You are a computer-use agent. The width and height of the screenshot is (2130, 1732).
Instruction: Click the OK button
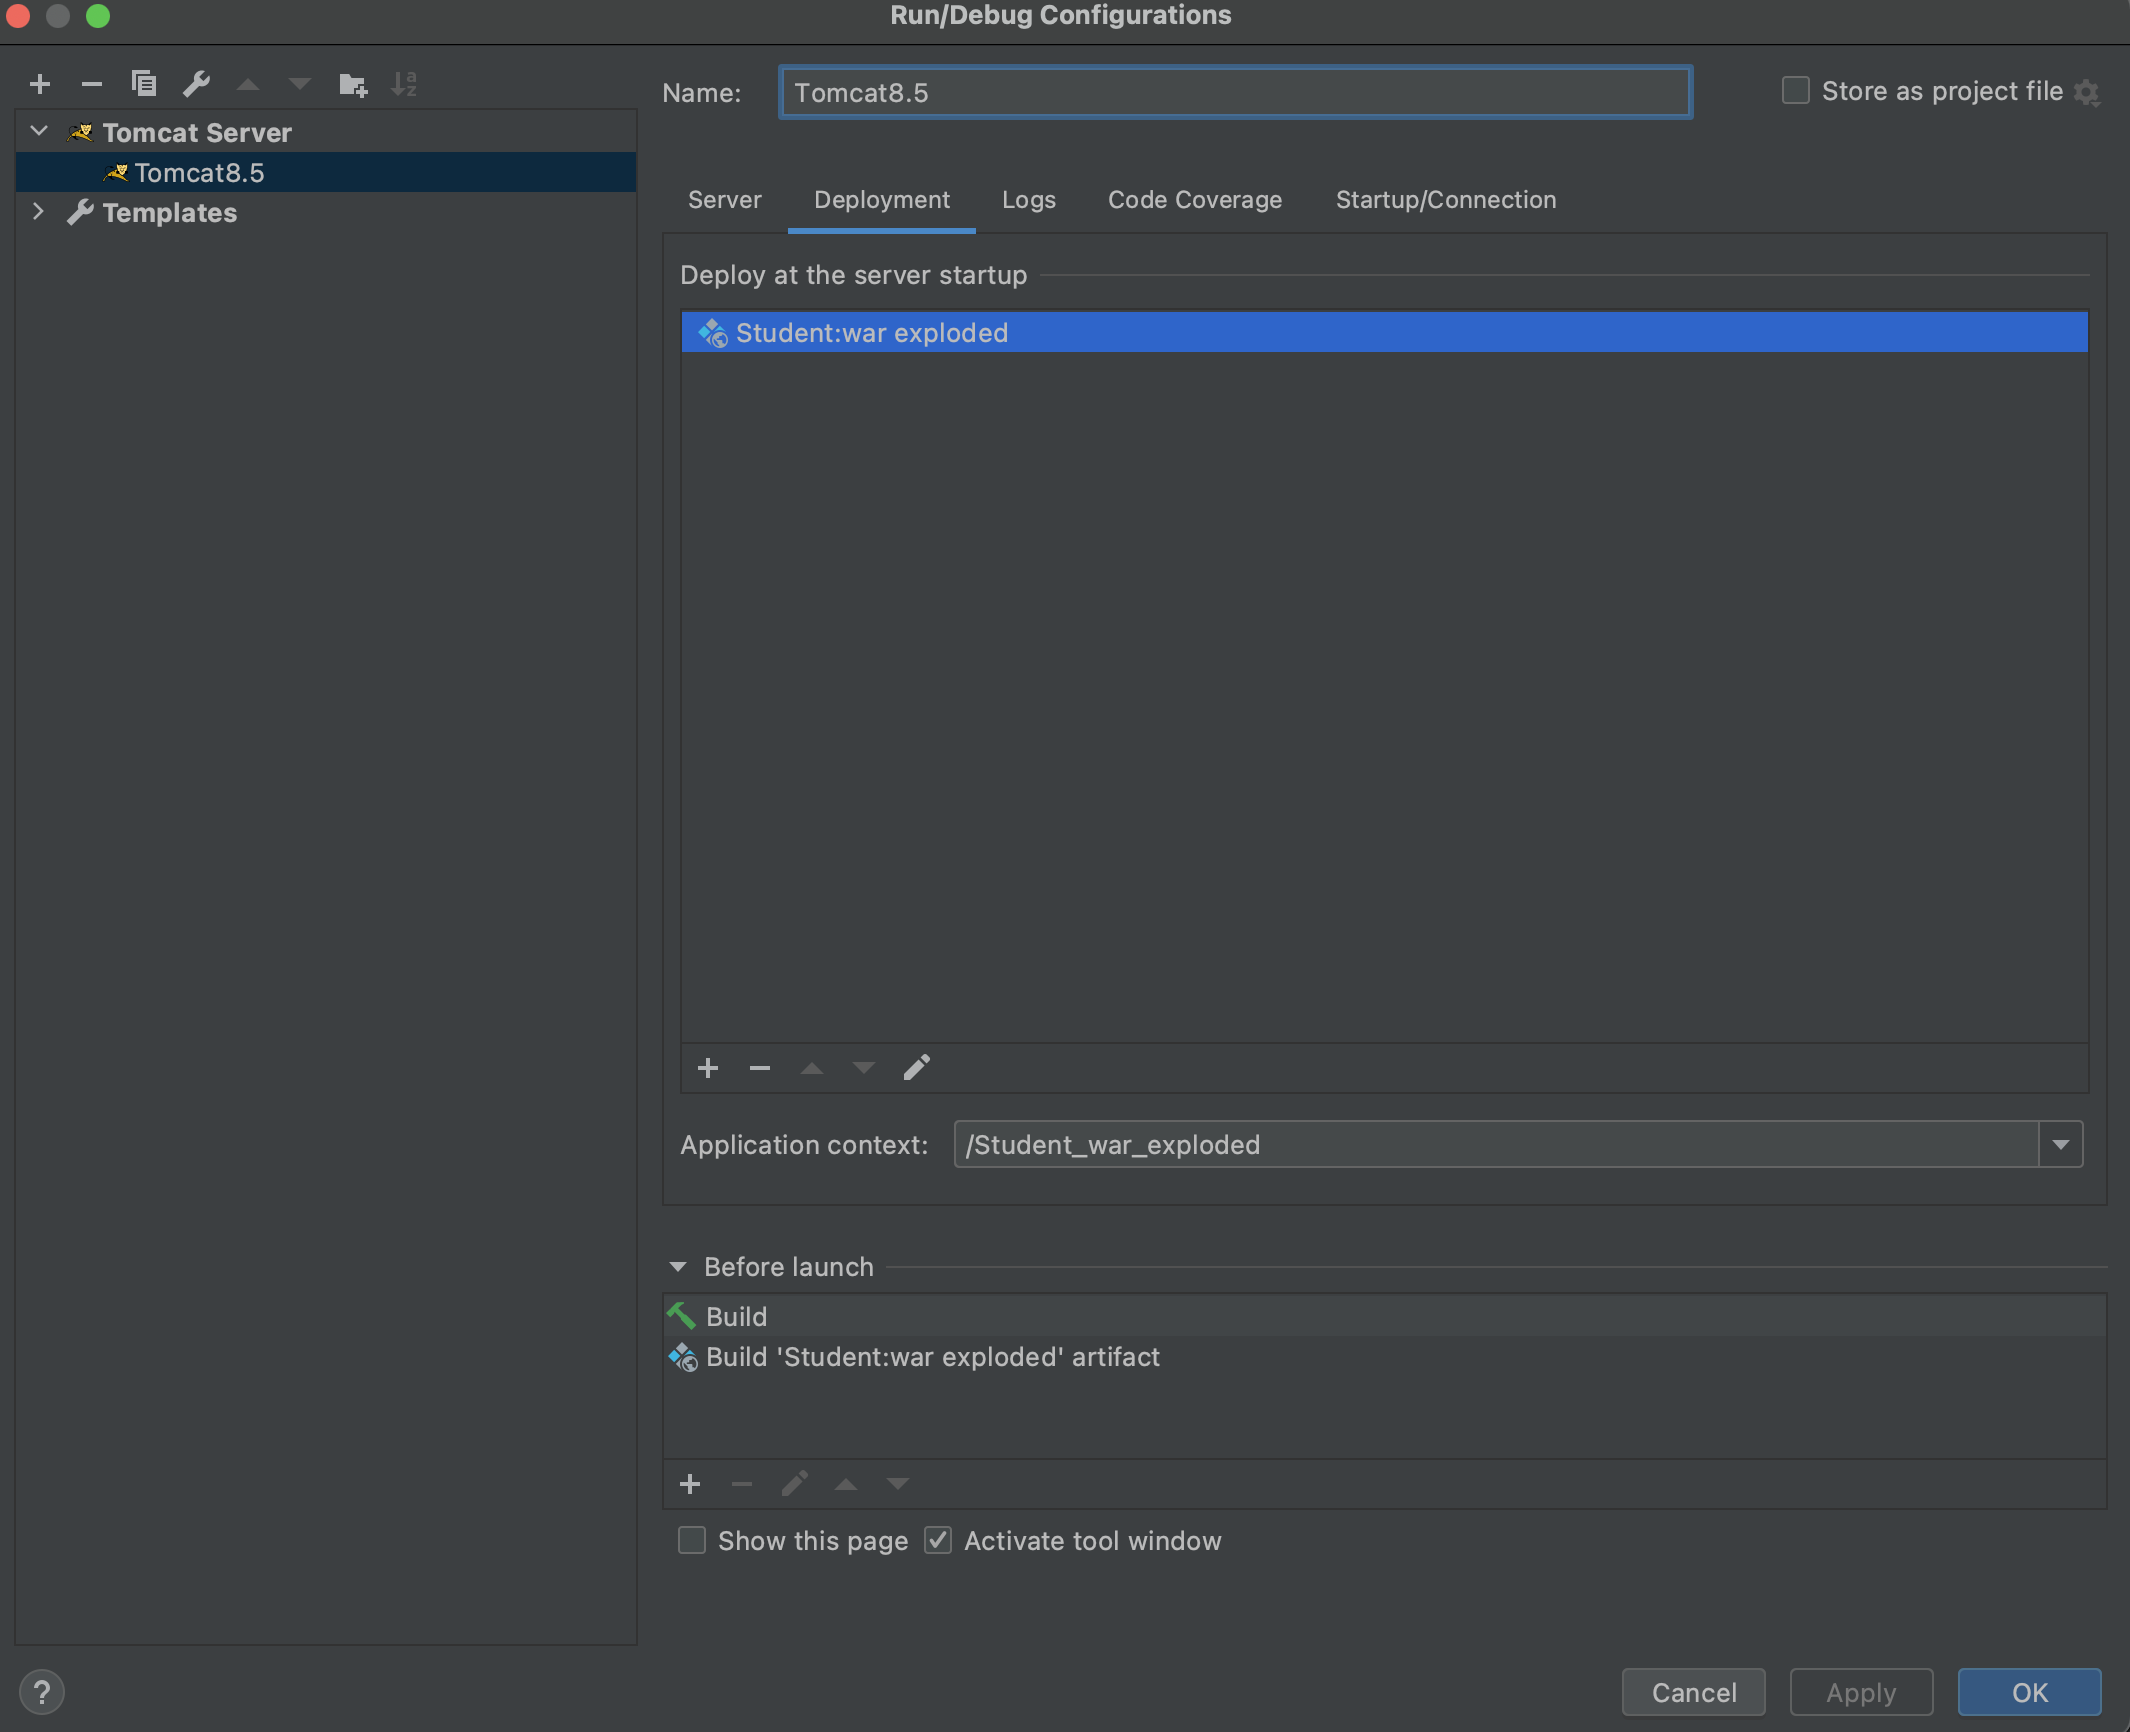point(2028,1692)
